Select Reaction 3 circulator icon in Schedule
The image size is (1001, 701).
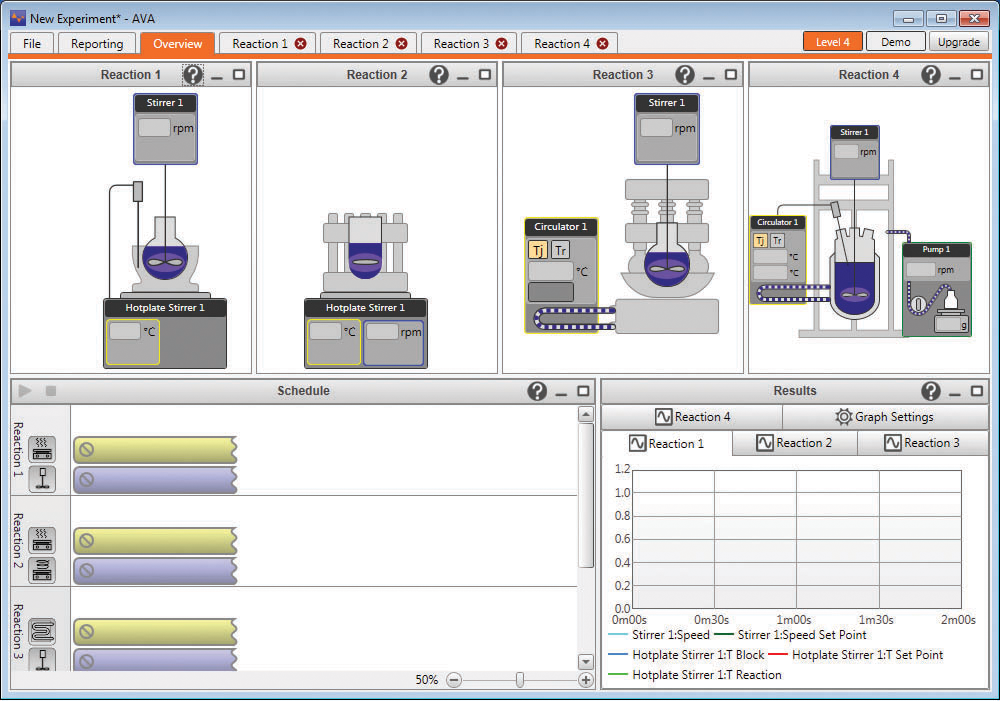(42, 631)
